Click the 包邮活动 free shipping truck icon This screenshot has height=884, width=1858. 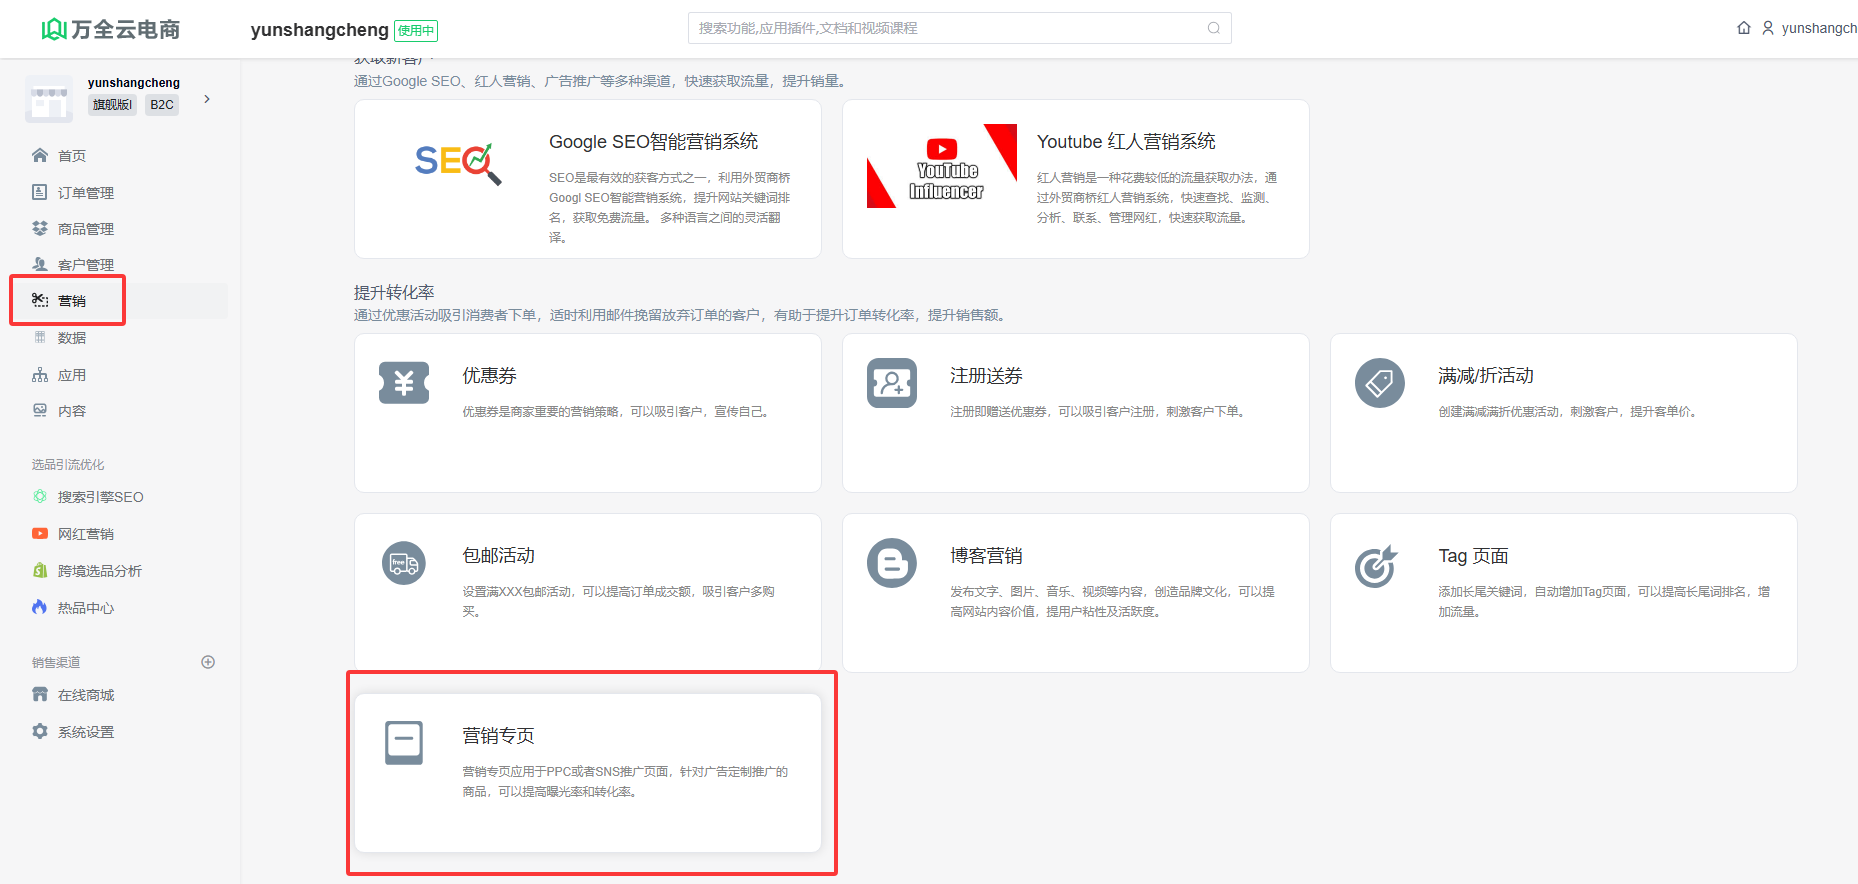(404, 563)
